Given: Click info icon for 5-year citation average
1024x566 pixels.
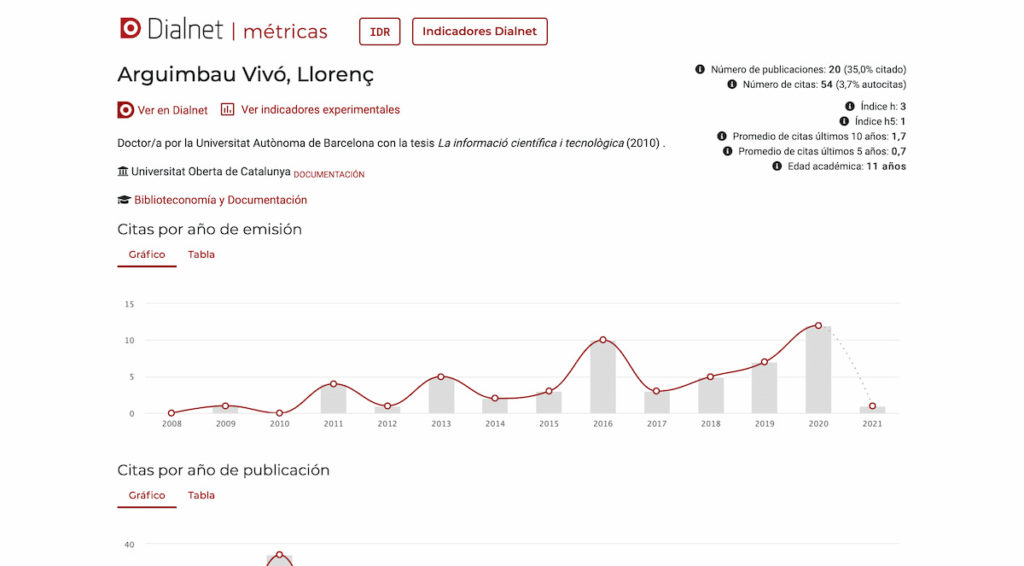Looking at the screenshot, I should click(x=728, y=151).
